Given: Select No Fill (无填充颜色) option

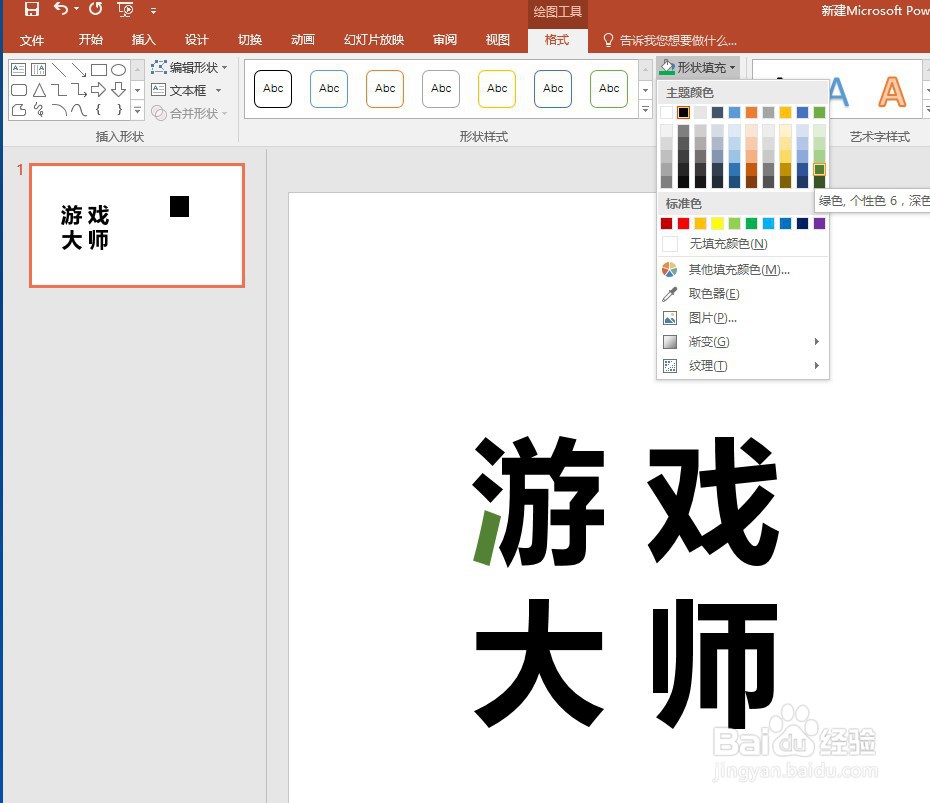Looking at the screenshot, I should [743, 244].
